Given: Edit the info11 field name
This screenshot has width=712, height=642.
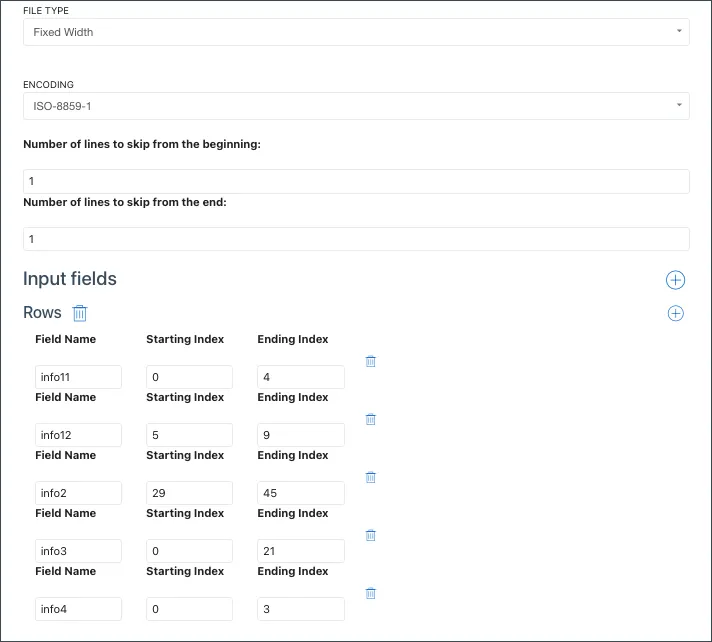Looking at the screenshot, I should 78,377.
